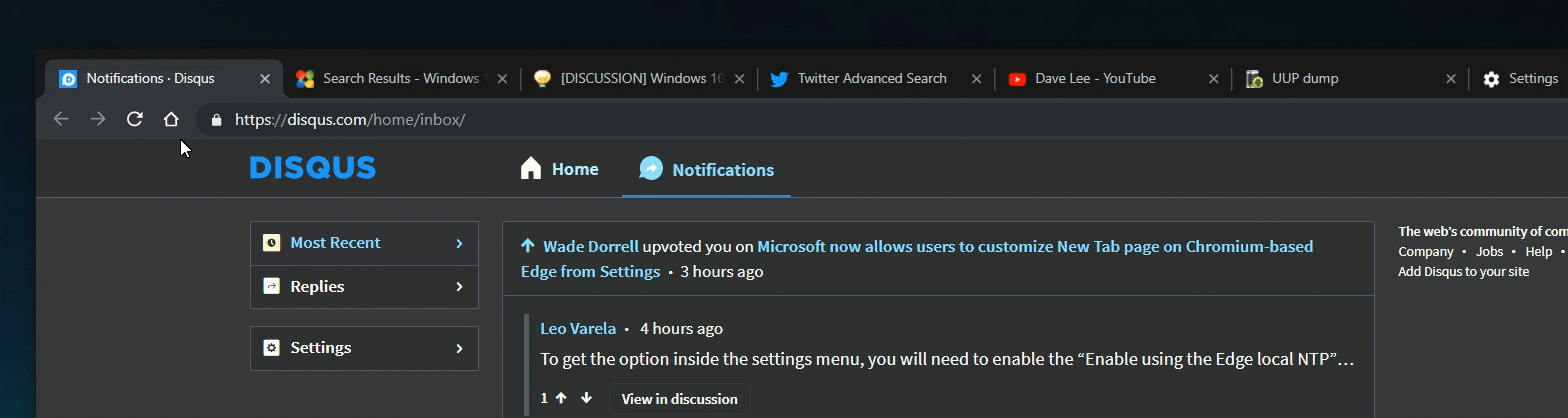Click the house icon beside Home
This screenshot has width=1568, height=418.
pyautogui.click(x=531, y=169)
